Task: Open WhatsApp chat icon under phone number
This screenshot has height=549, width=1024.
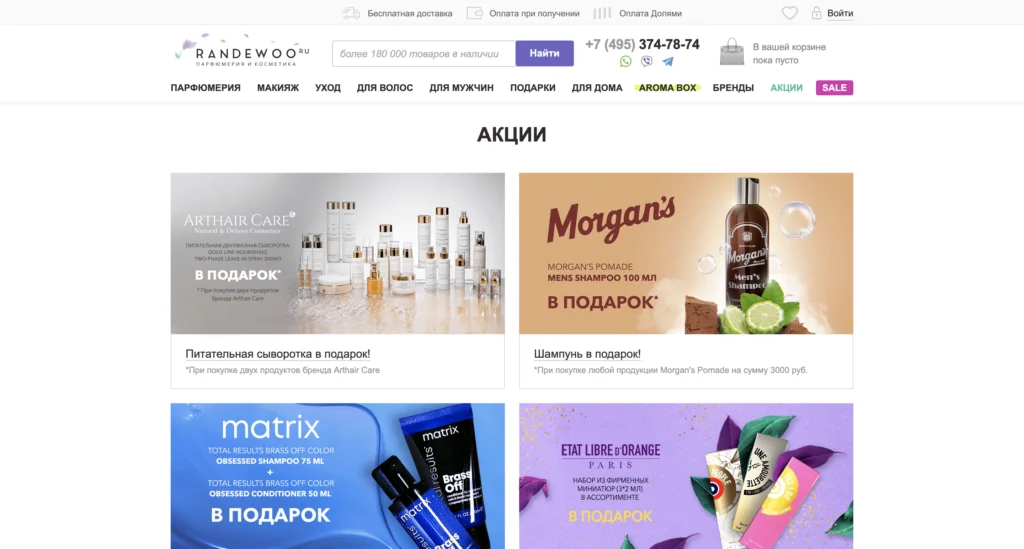Action: tap(625, 61)
